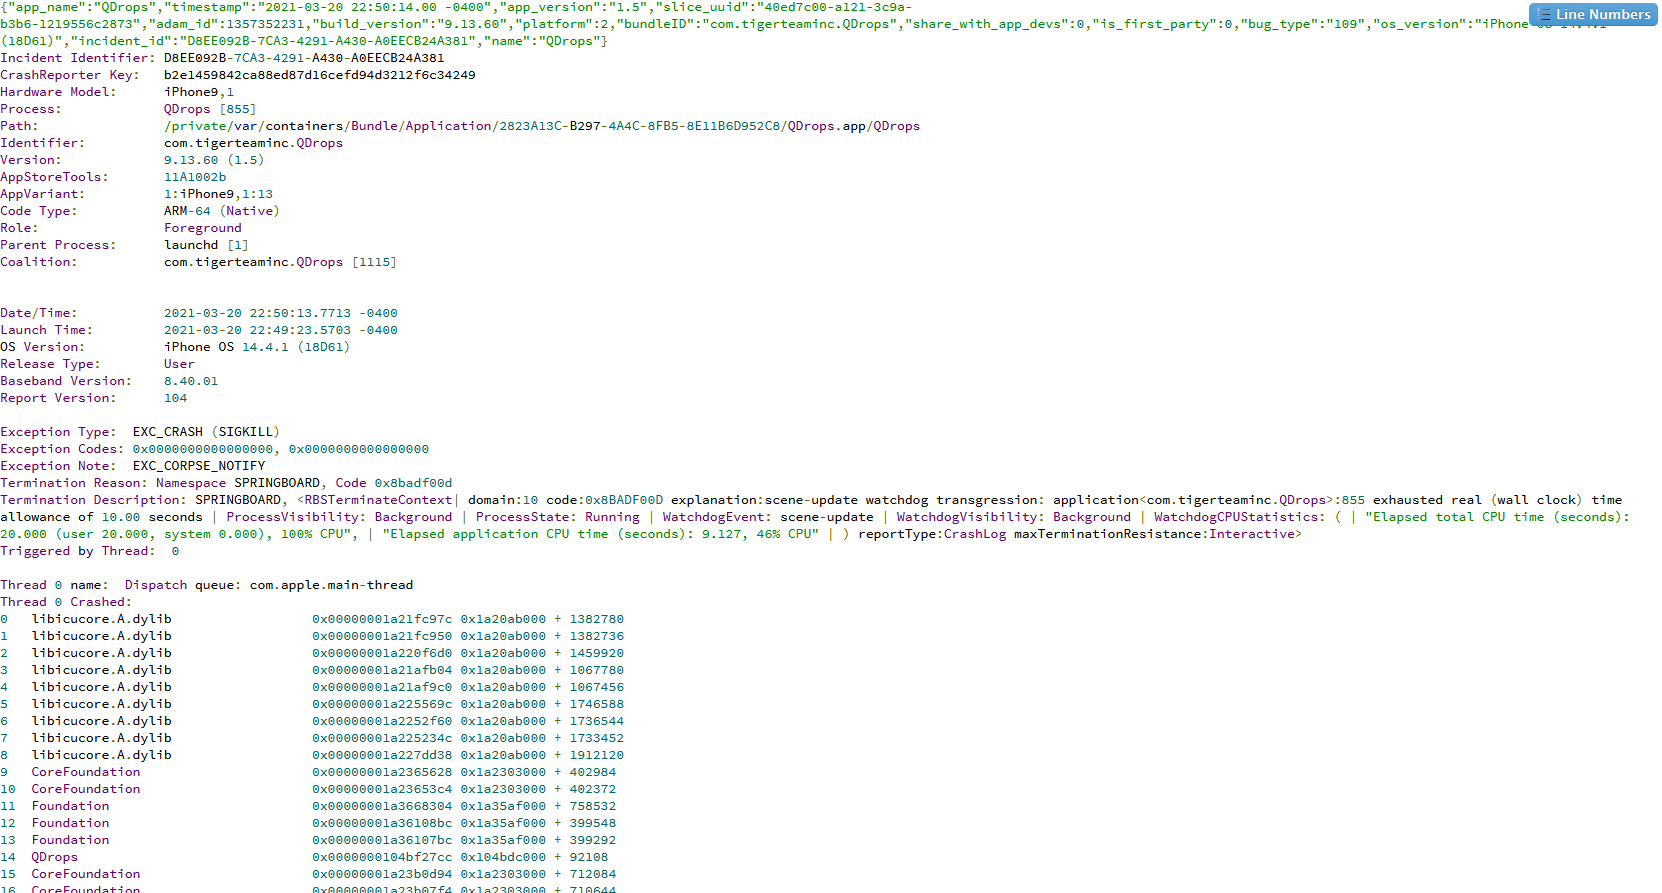The height and width of the screenshot is (893, 1662).
Task: Click frame 14 address 0x0000000104bf27cc
Action: click(382, 857)
